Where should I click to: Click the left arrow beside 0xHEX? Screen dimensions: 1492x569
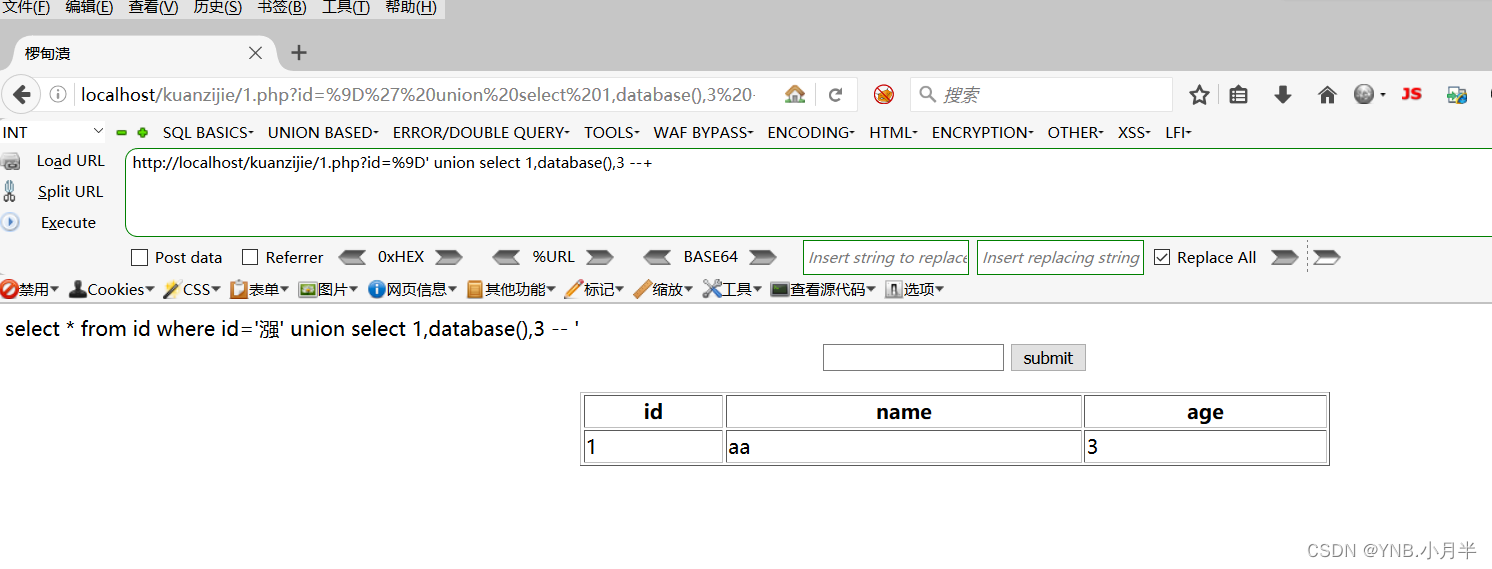[x=352, y=257]
